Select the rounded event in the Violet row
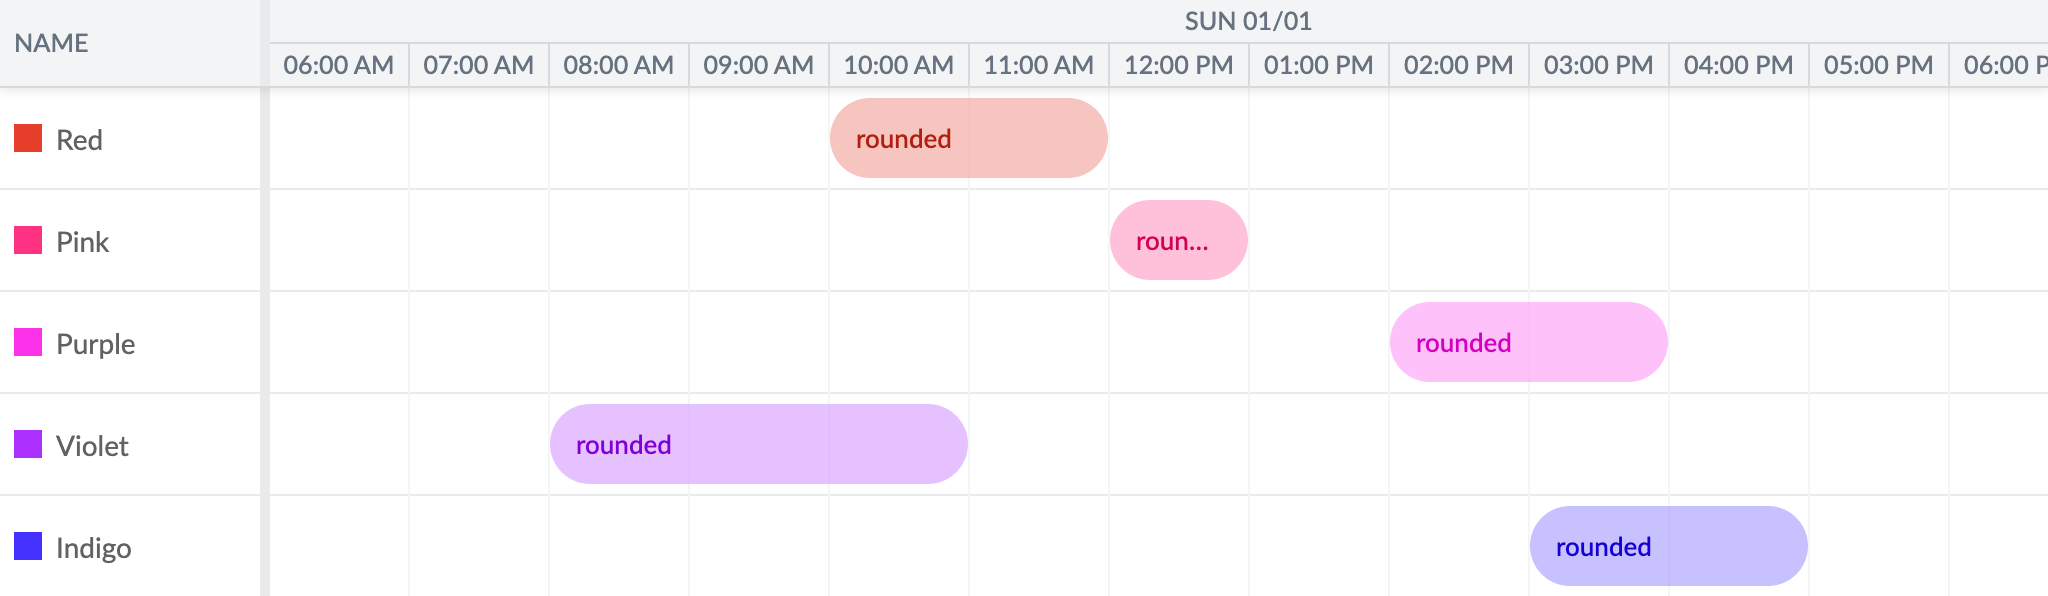2048x596 pixels. pos(757,444)
